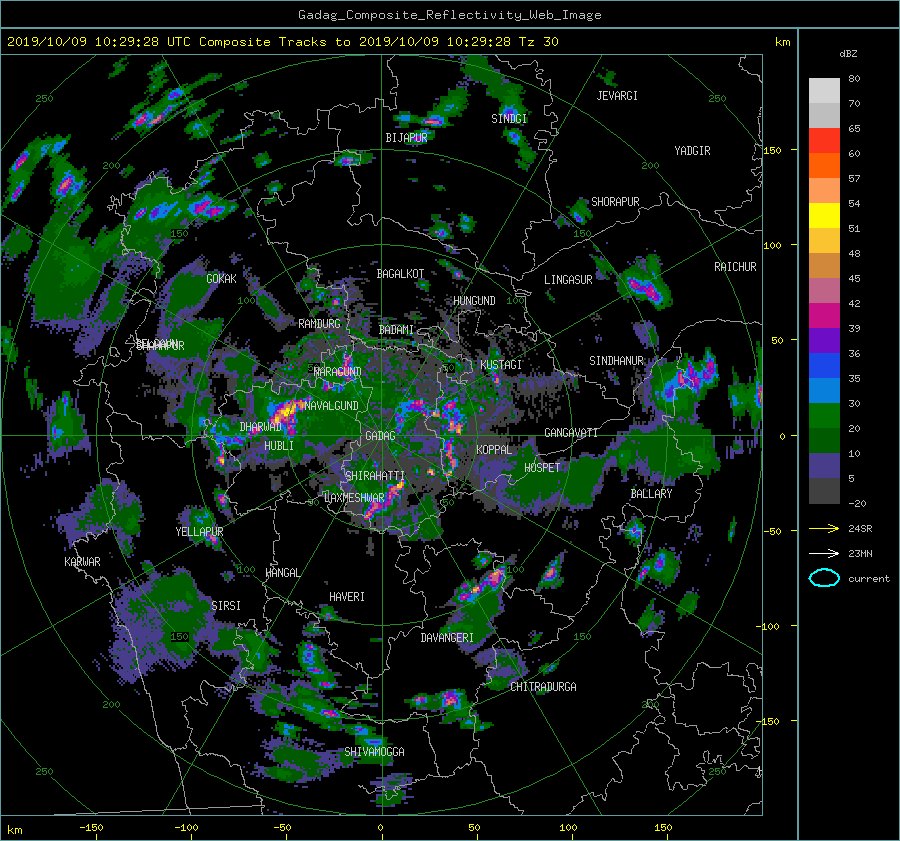Select the 80 dBZ light grey swatch
Image resolution: width=900 pixels, height=841 pixels.
(x=824, y=90)
